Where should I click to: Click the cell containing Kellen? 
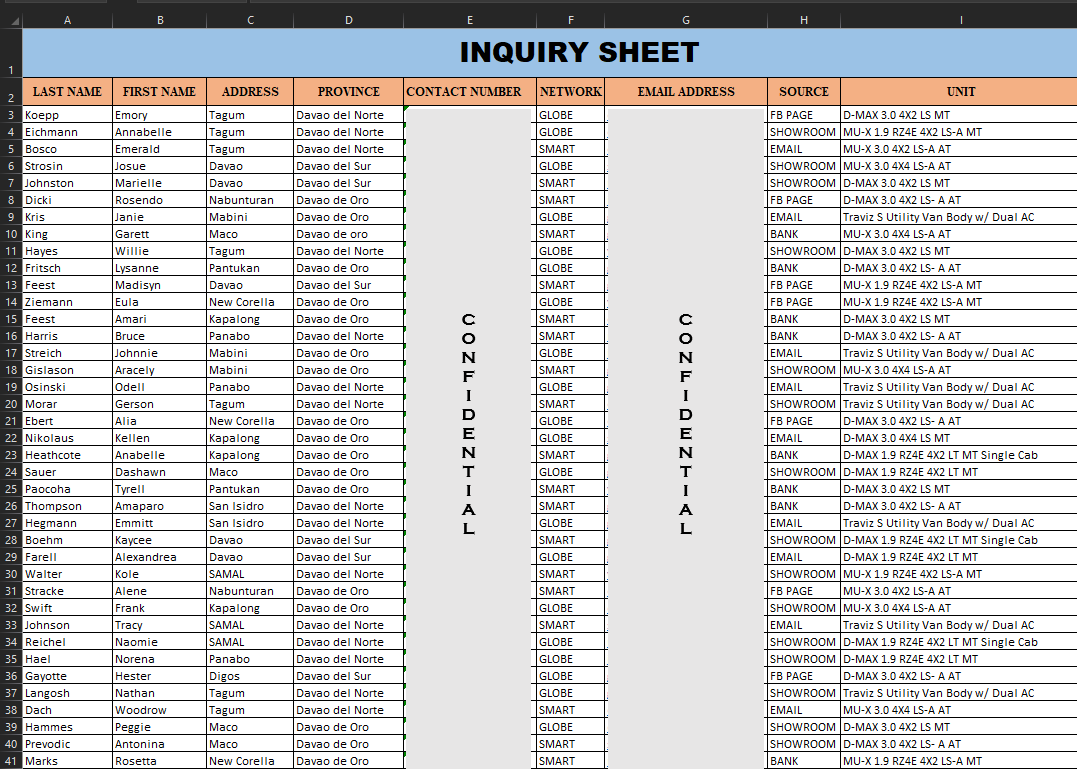[x=159, y=438]
